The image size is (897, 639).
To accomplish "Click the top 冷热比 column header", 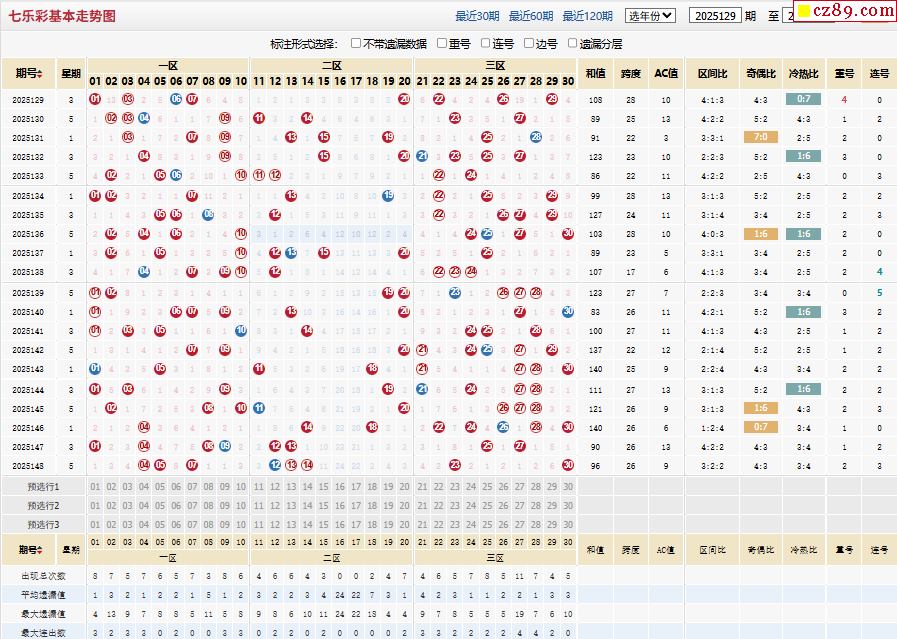I will pos(804,74).
